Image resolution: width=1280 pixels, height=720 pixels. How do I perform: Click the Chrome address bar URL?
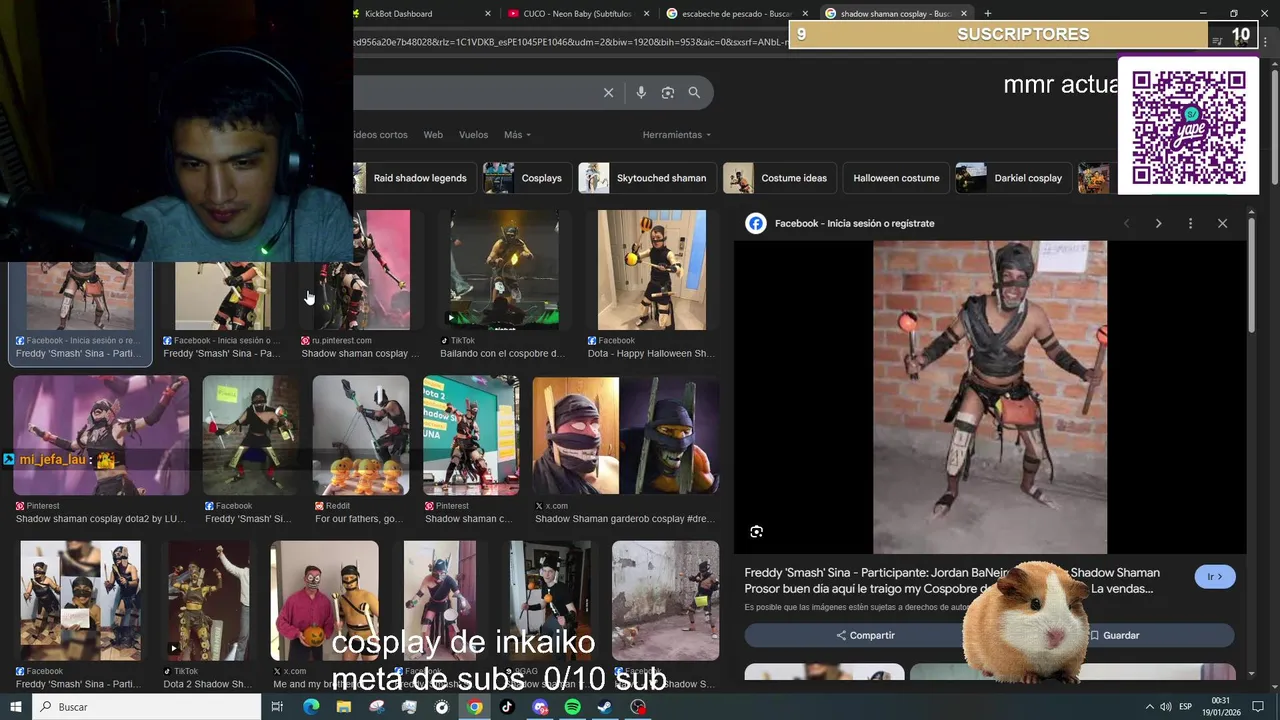point(570,42)
